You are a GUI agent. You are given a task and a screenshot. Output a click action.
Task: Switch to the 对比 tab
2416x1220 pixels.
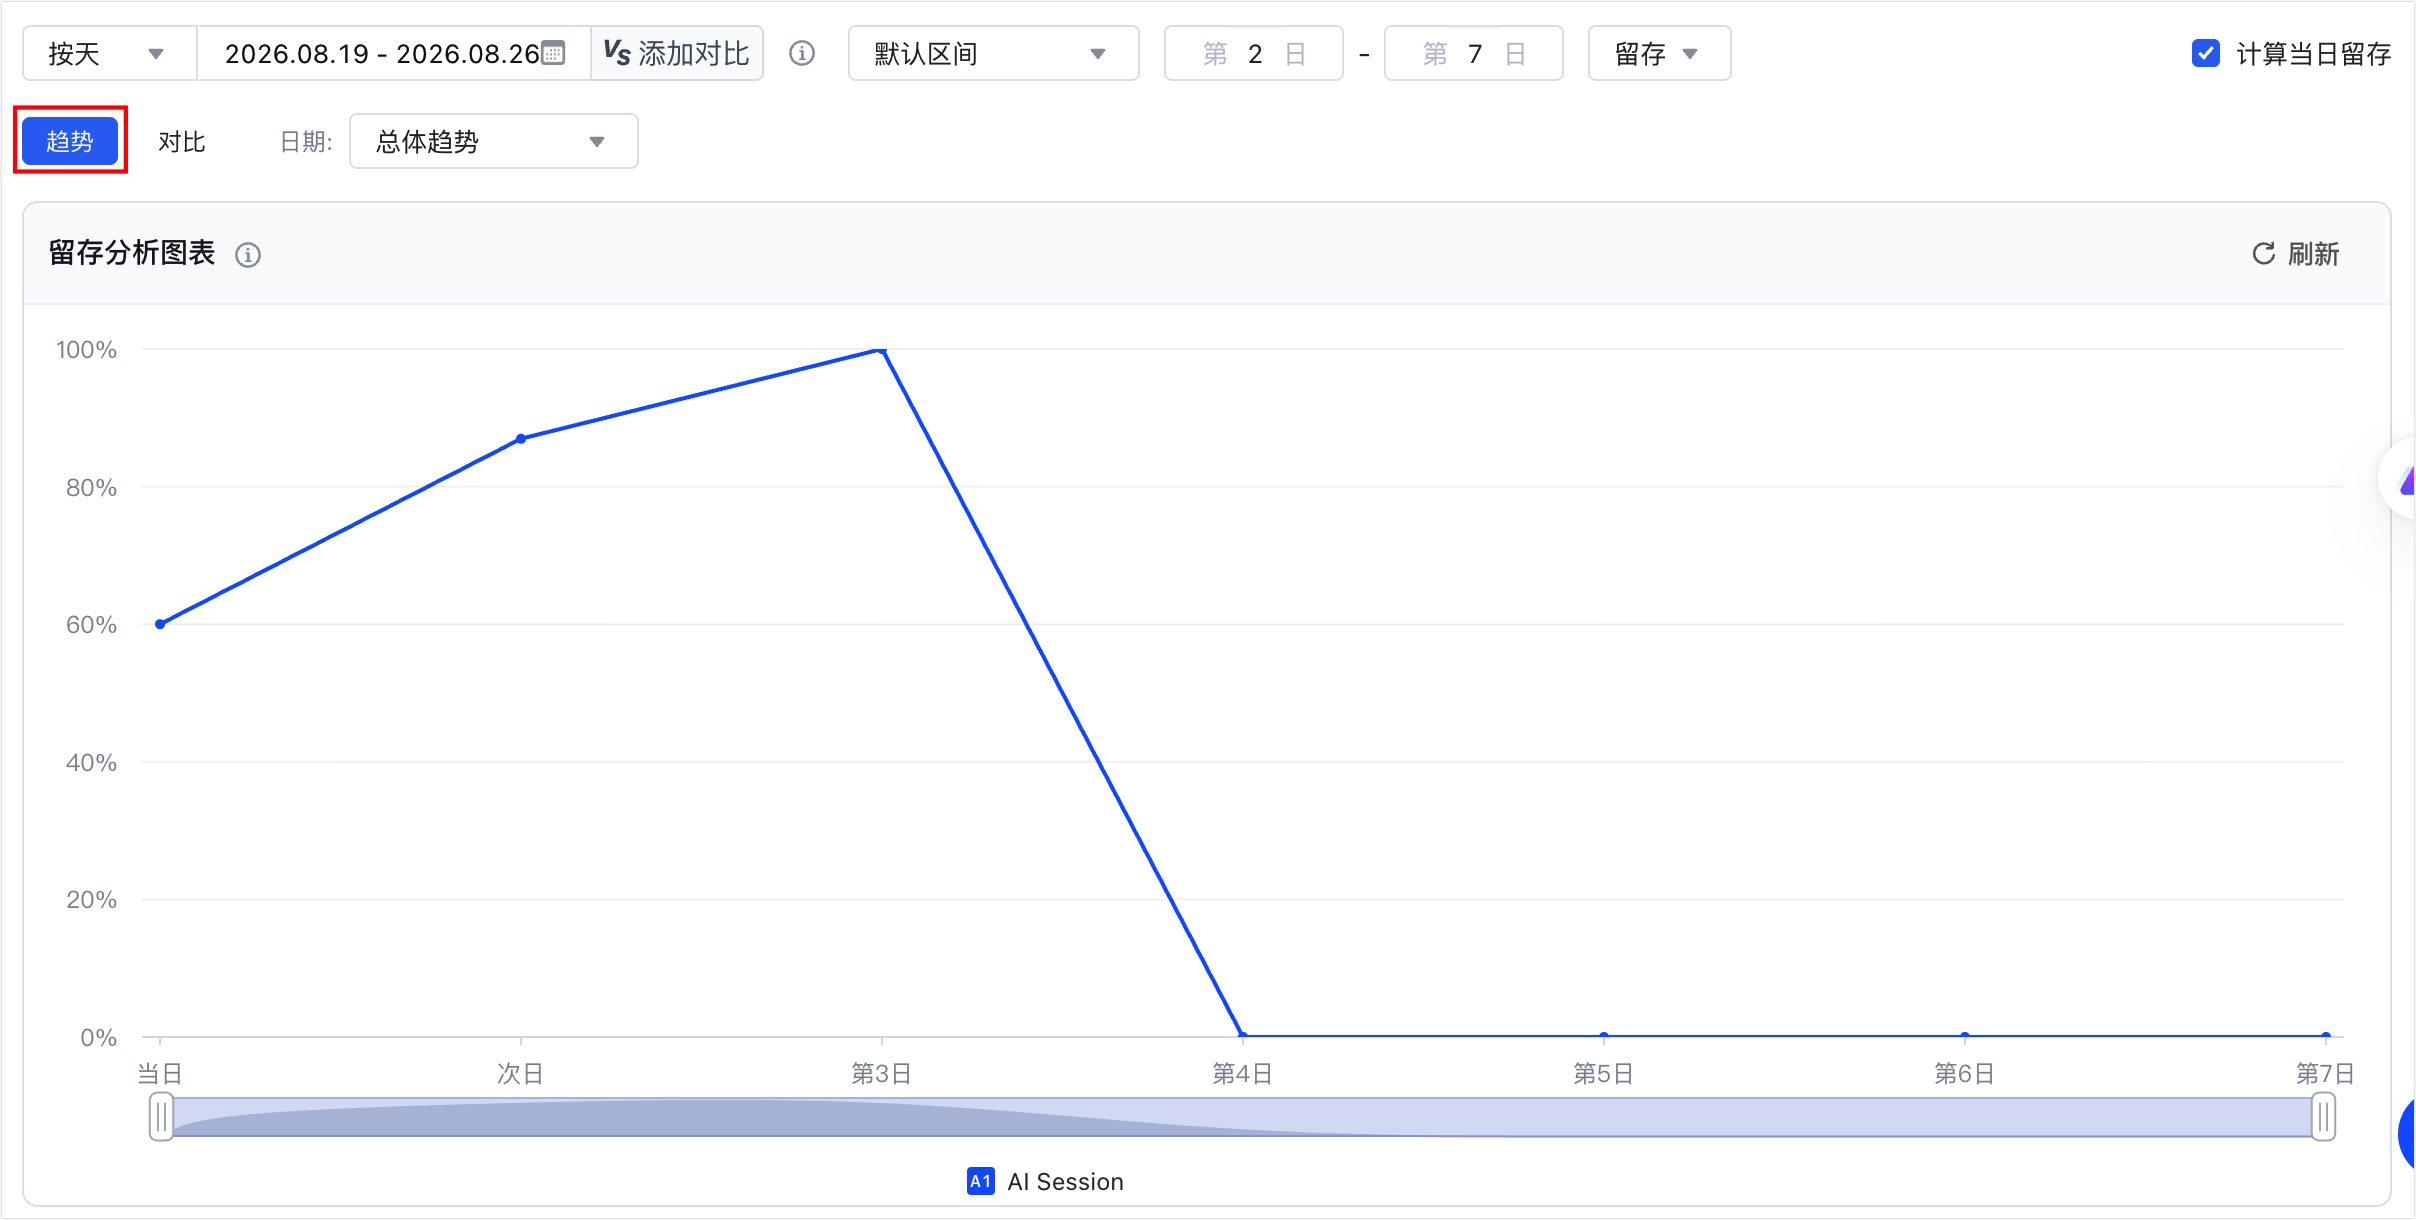click(182, 142)
